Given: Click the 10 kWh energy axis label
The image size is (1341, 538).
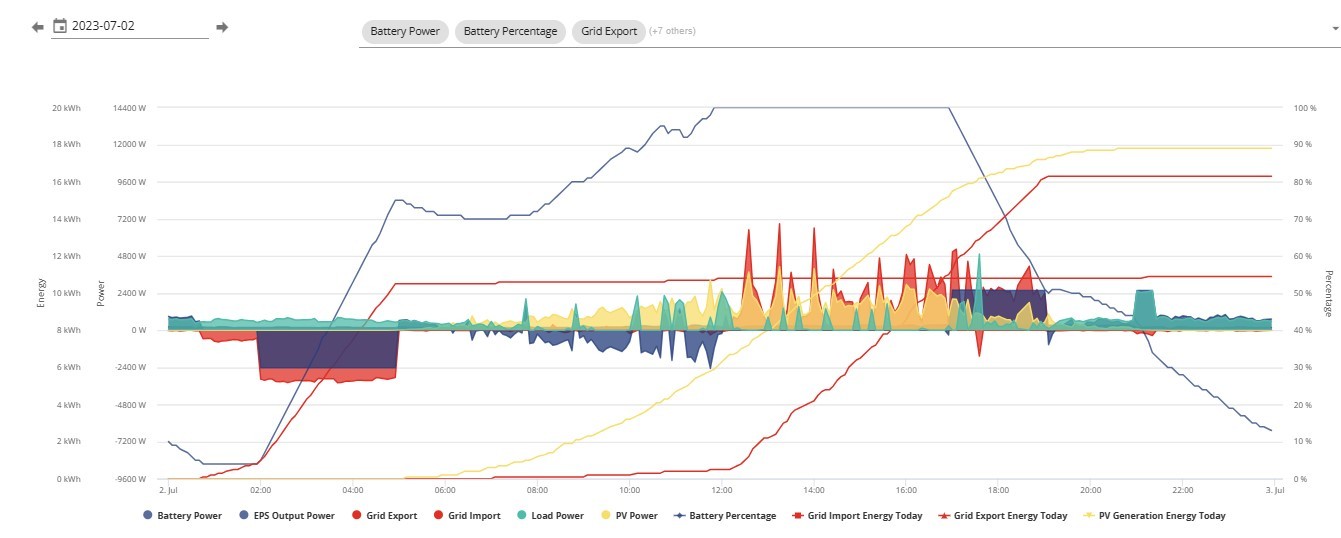Looking at the screenshot, I should [66, 294].
